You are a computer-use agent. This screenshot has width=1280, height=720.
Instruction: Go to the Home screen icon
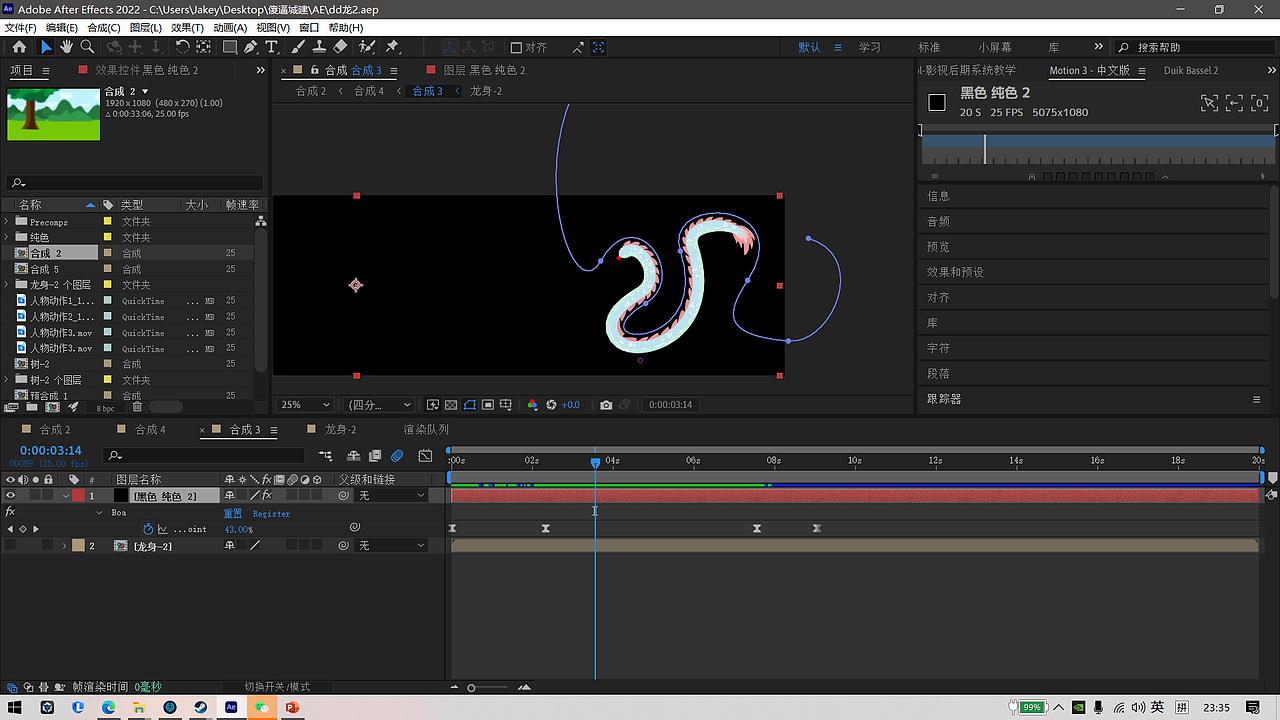(19, 47)
